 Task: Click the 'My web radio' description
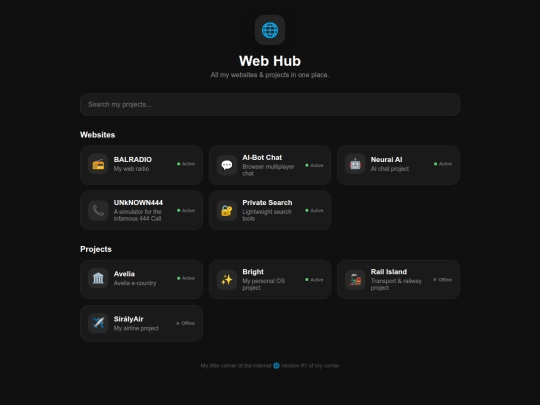point(131,169)
